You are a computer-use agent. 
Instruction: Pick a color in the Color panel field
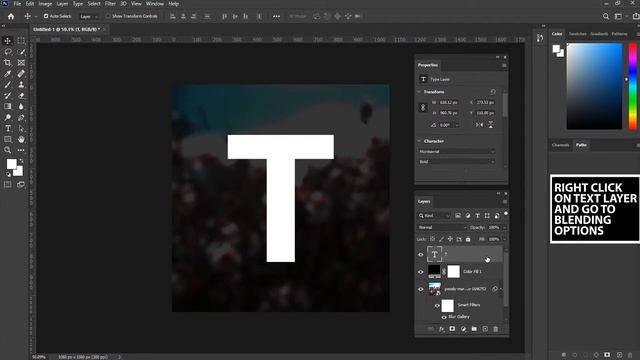coord(594,86)
